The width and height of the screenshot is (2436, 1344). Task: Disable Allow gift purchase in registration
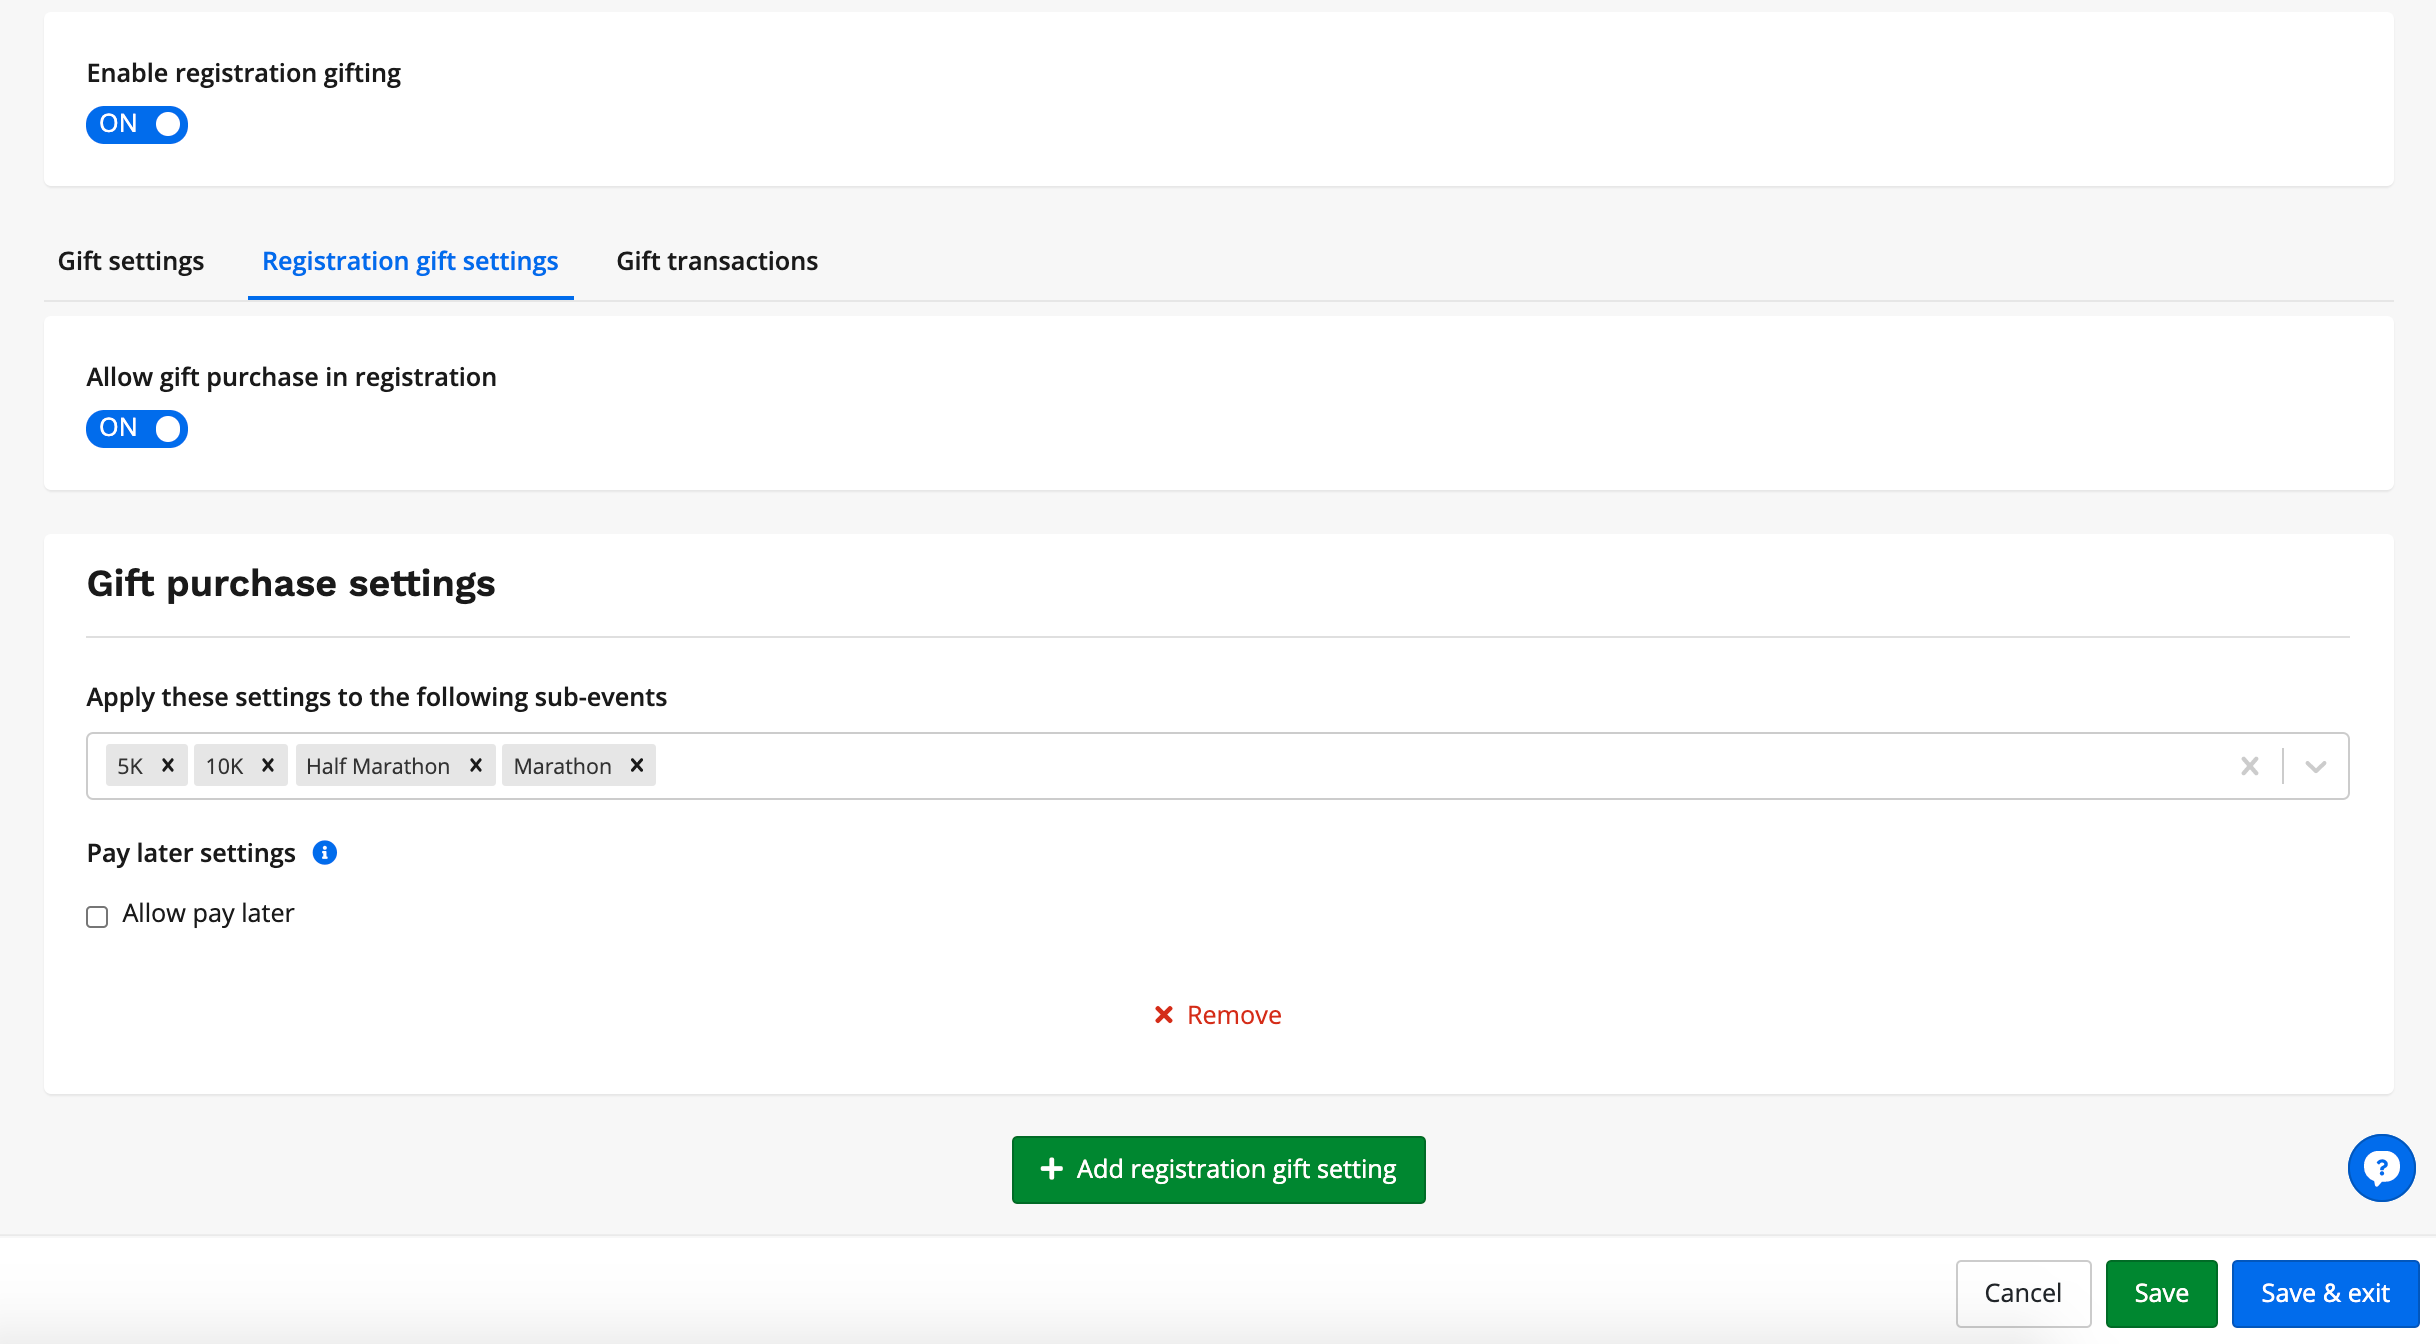click(137, 428)
